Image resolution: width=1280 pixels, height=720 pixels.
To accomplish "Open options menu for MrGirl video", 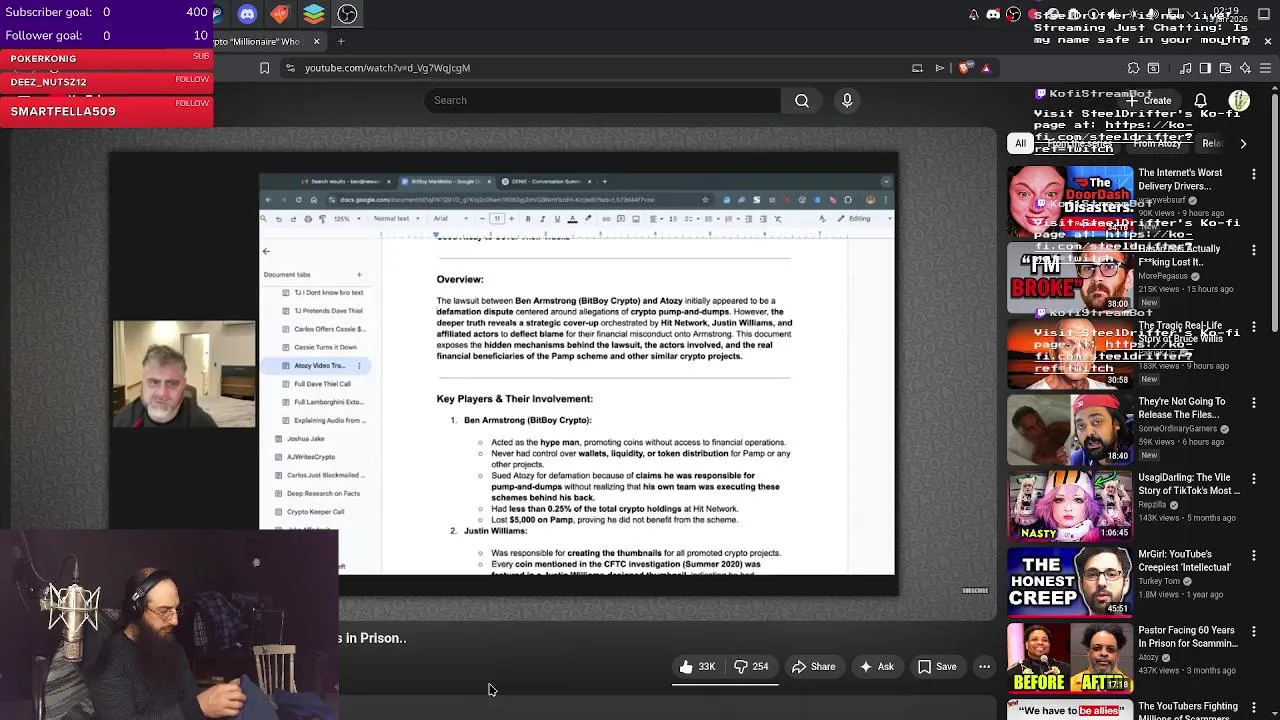I will click(x=1253, y=555).
